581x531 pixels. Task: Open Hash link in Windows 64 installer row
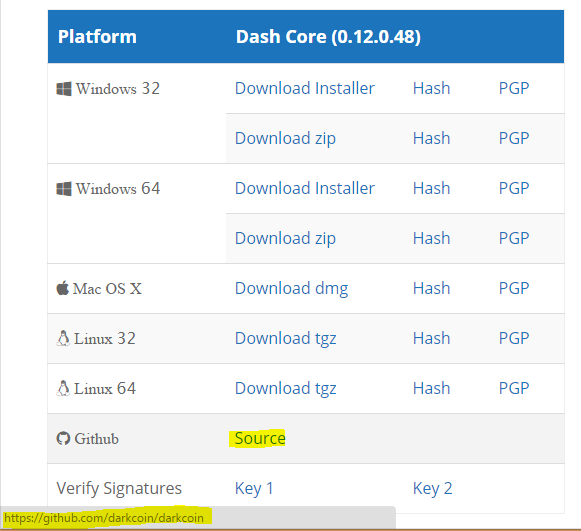[431, 189]
